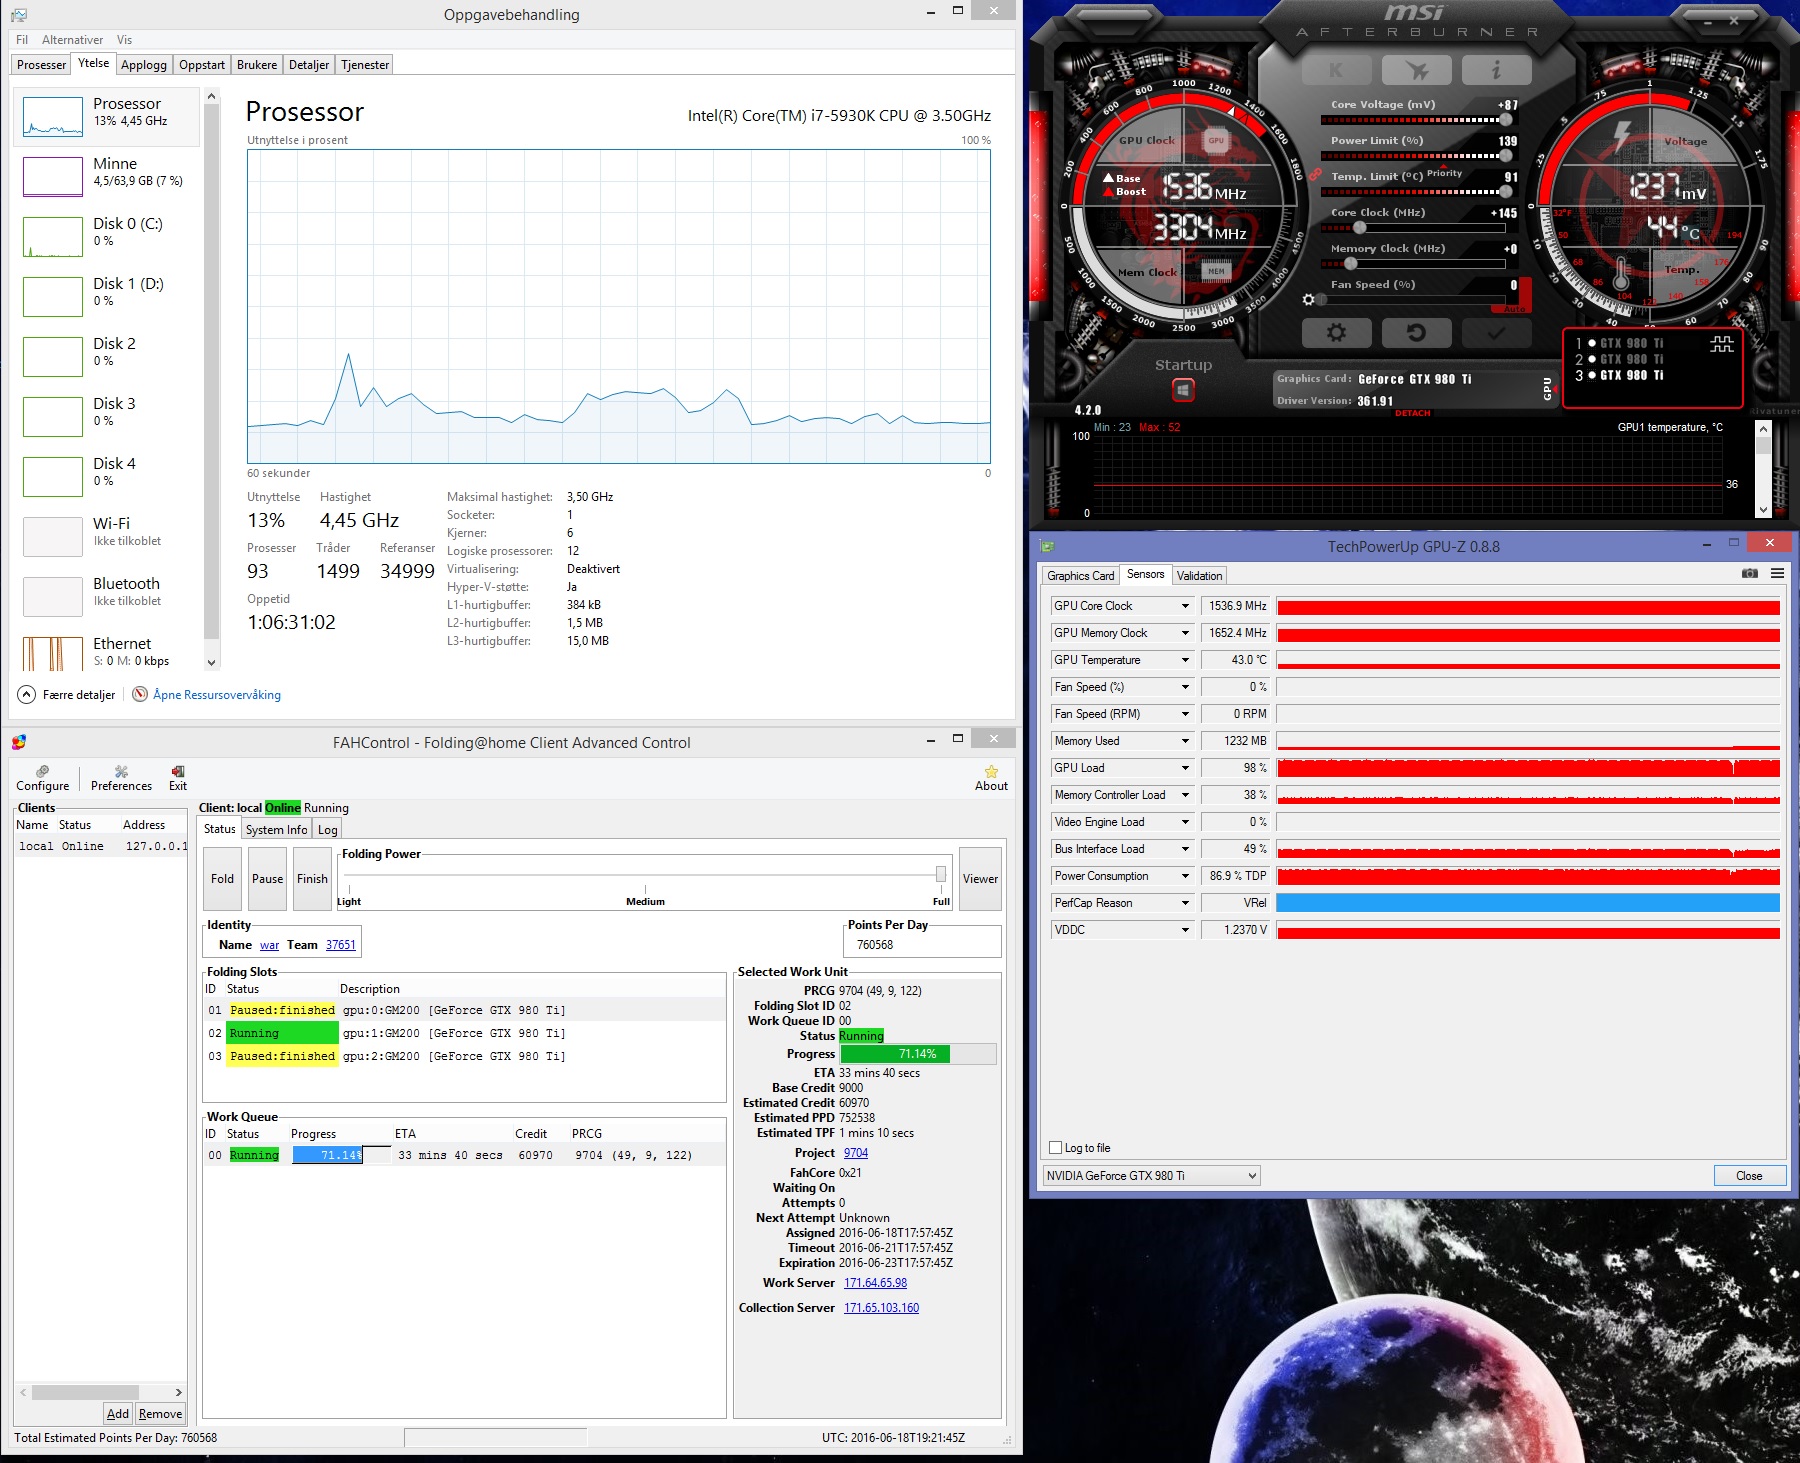
Task: Open the FAHControl Viewer button
Action: pyautogui.click(x=980, y=879)
